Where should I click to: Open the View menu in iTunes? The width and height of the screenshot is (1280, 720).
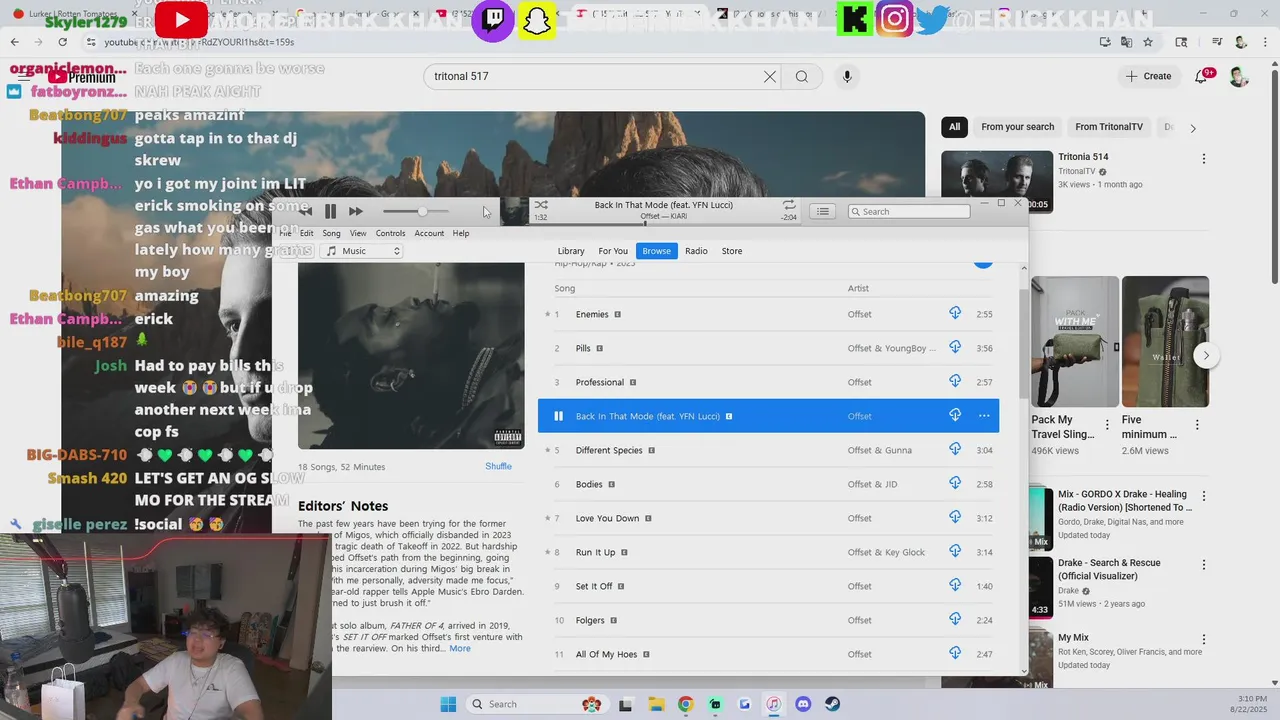[x=358, y=233]
